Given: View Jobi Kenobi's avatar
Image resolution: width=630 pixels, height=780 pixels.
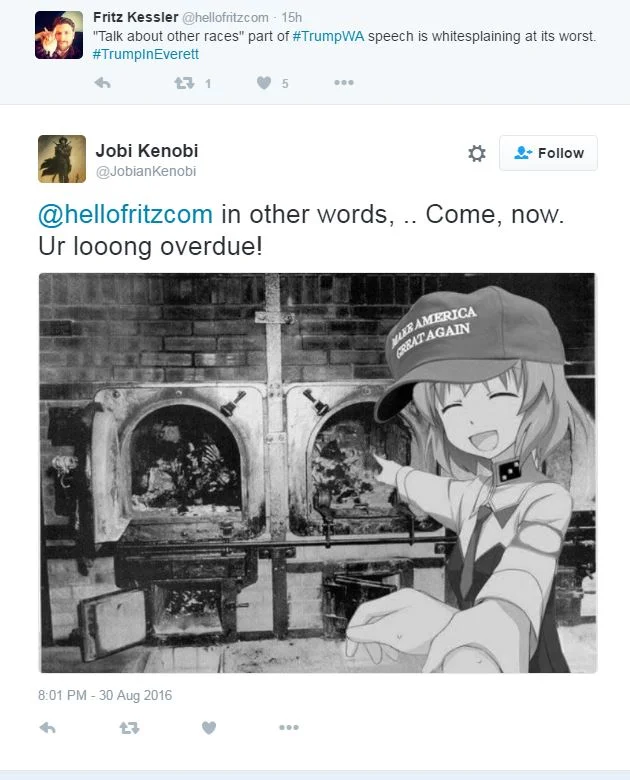Looking at the screenshot, I should point(62,159).
